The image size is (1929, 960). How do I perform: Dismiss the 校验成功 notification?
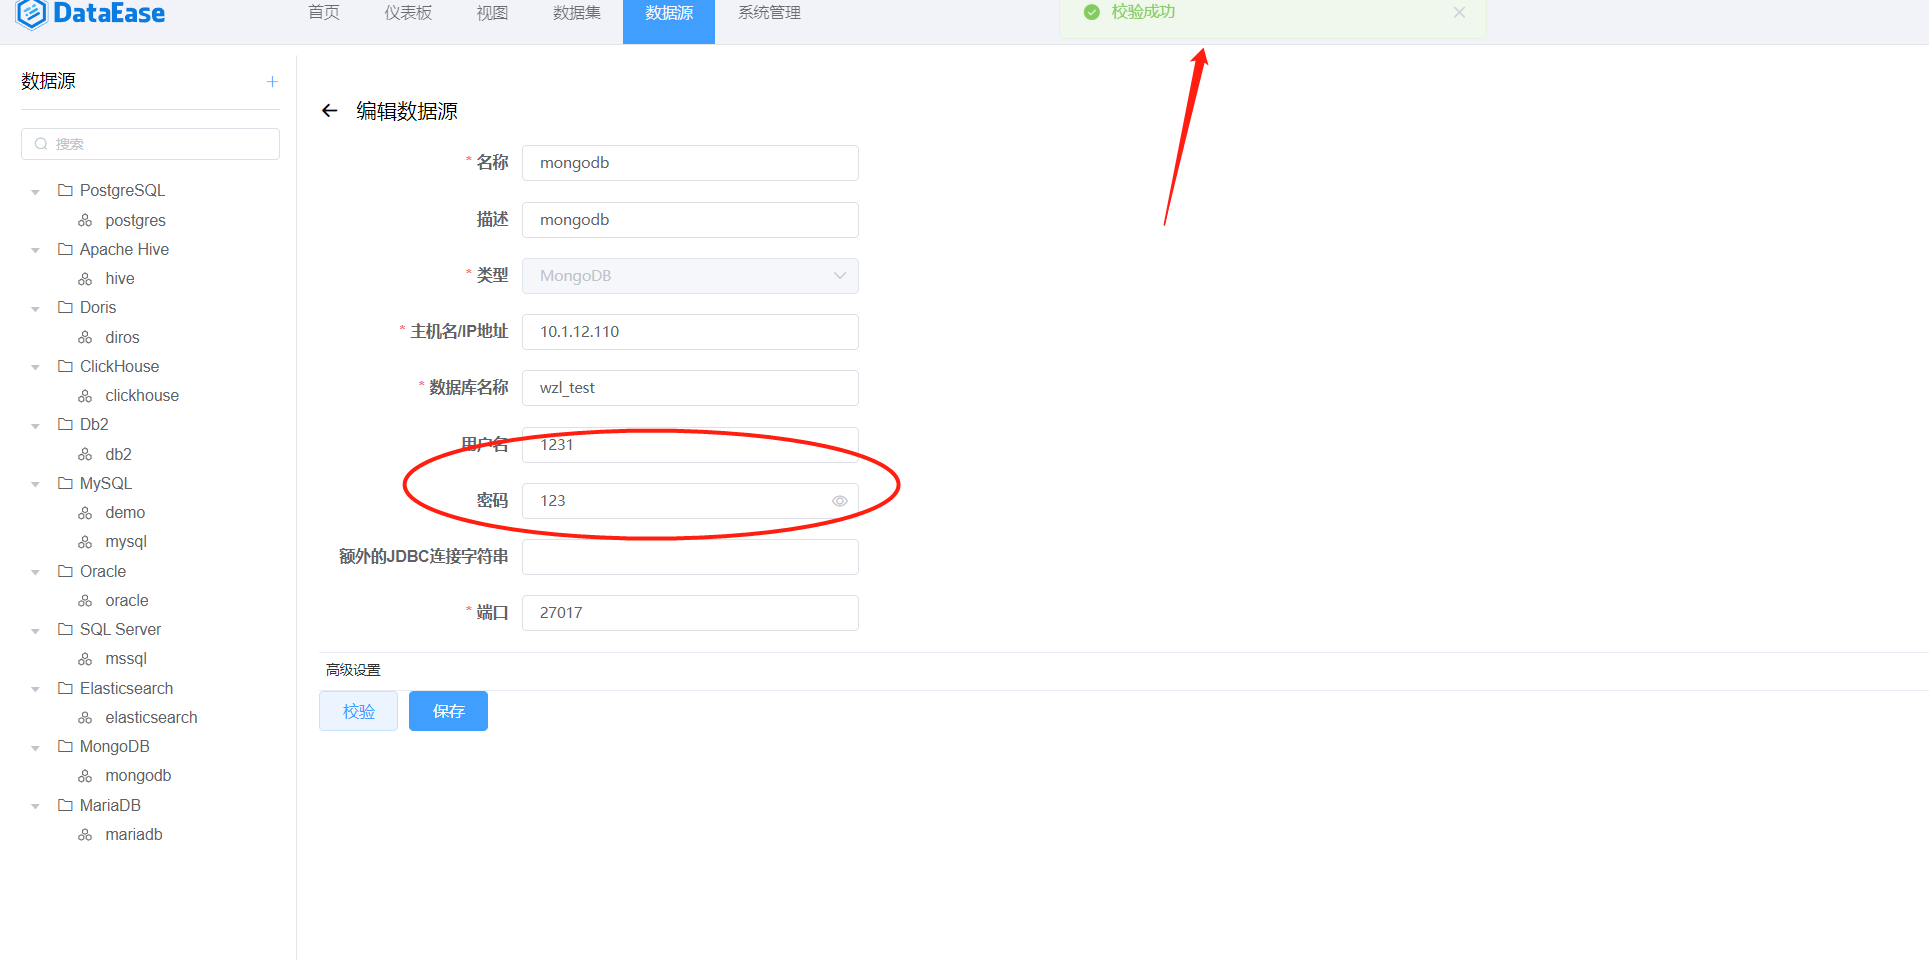(1459, 12)
